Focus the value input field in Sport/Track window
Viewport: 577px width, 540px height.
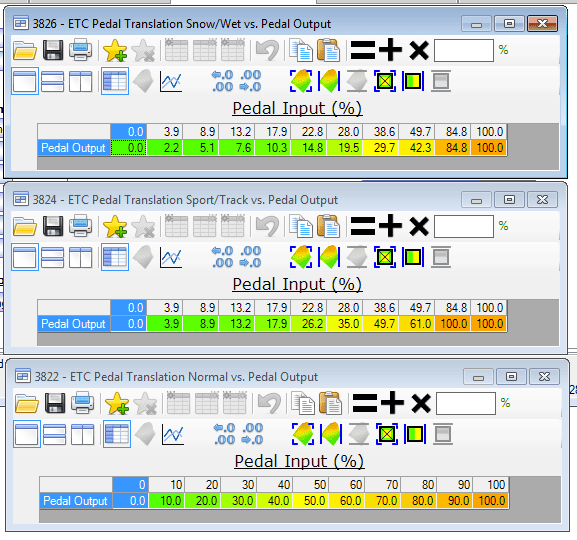coord(464,226)
